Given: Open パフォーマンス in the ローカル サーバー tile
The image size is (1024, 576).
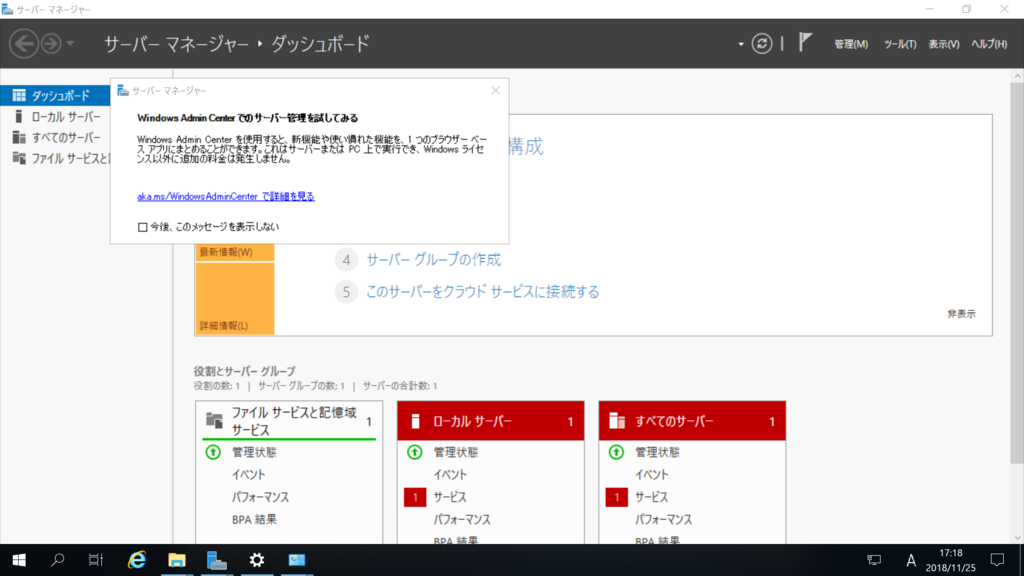Looking at the screenshot, I should 462,519.
